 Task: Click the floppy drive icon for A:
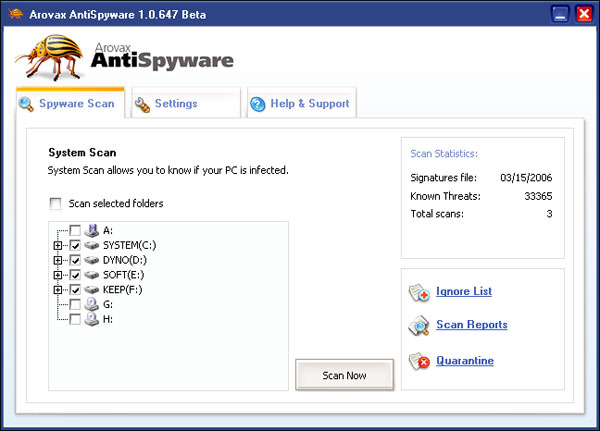[x=91, y=230]
